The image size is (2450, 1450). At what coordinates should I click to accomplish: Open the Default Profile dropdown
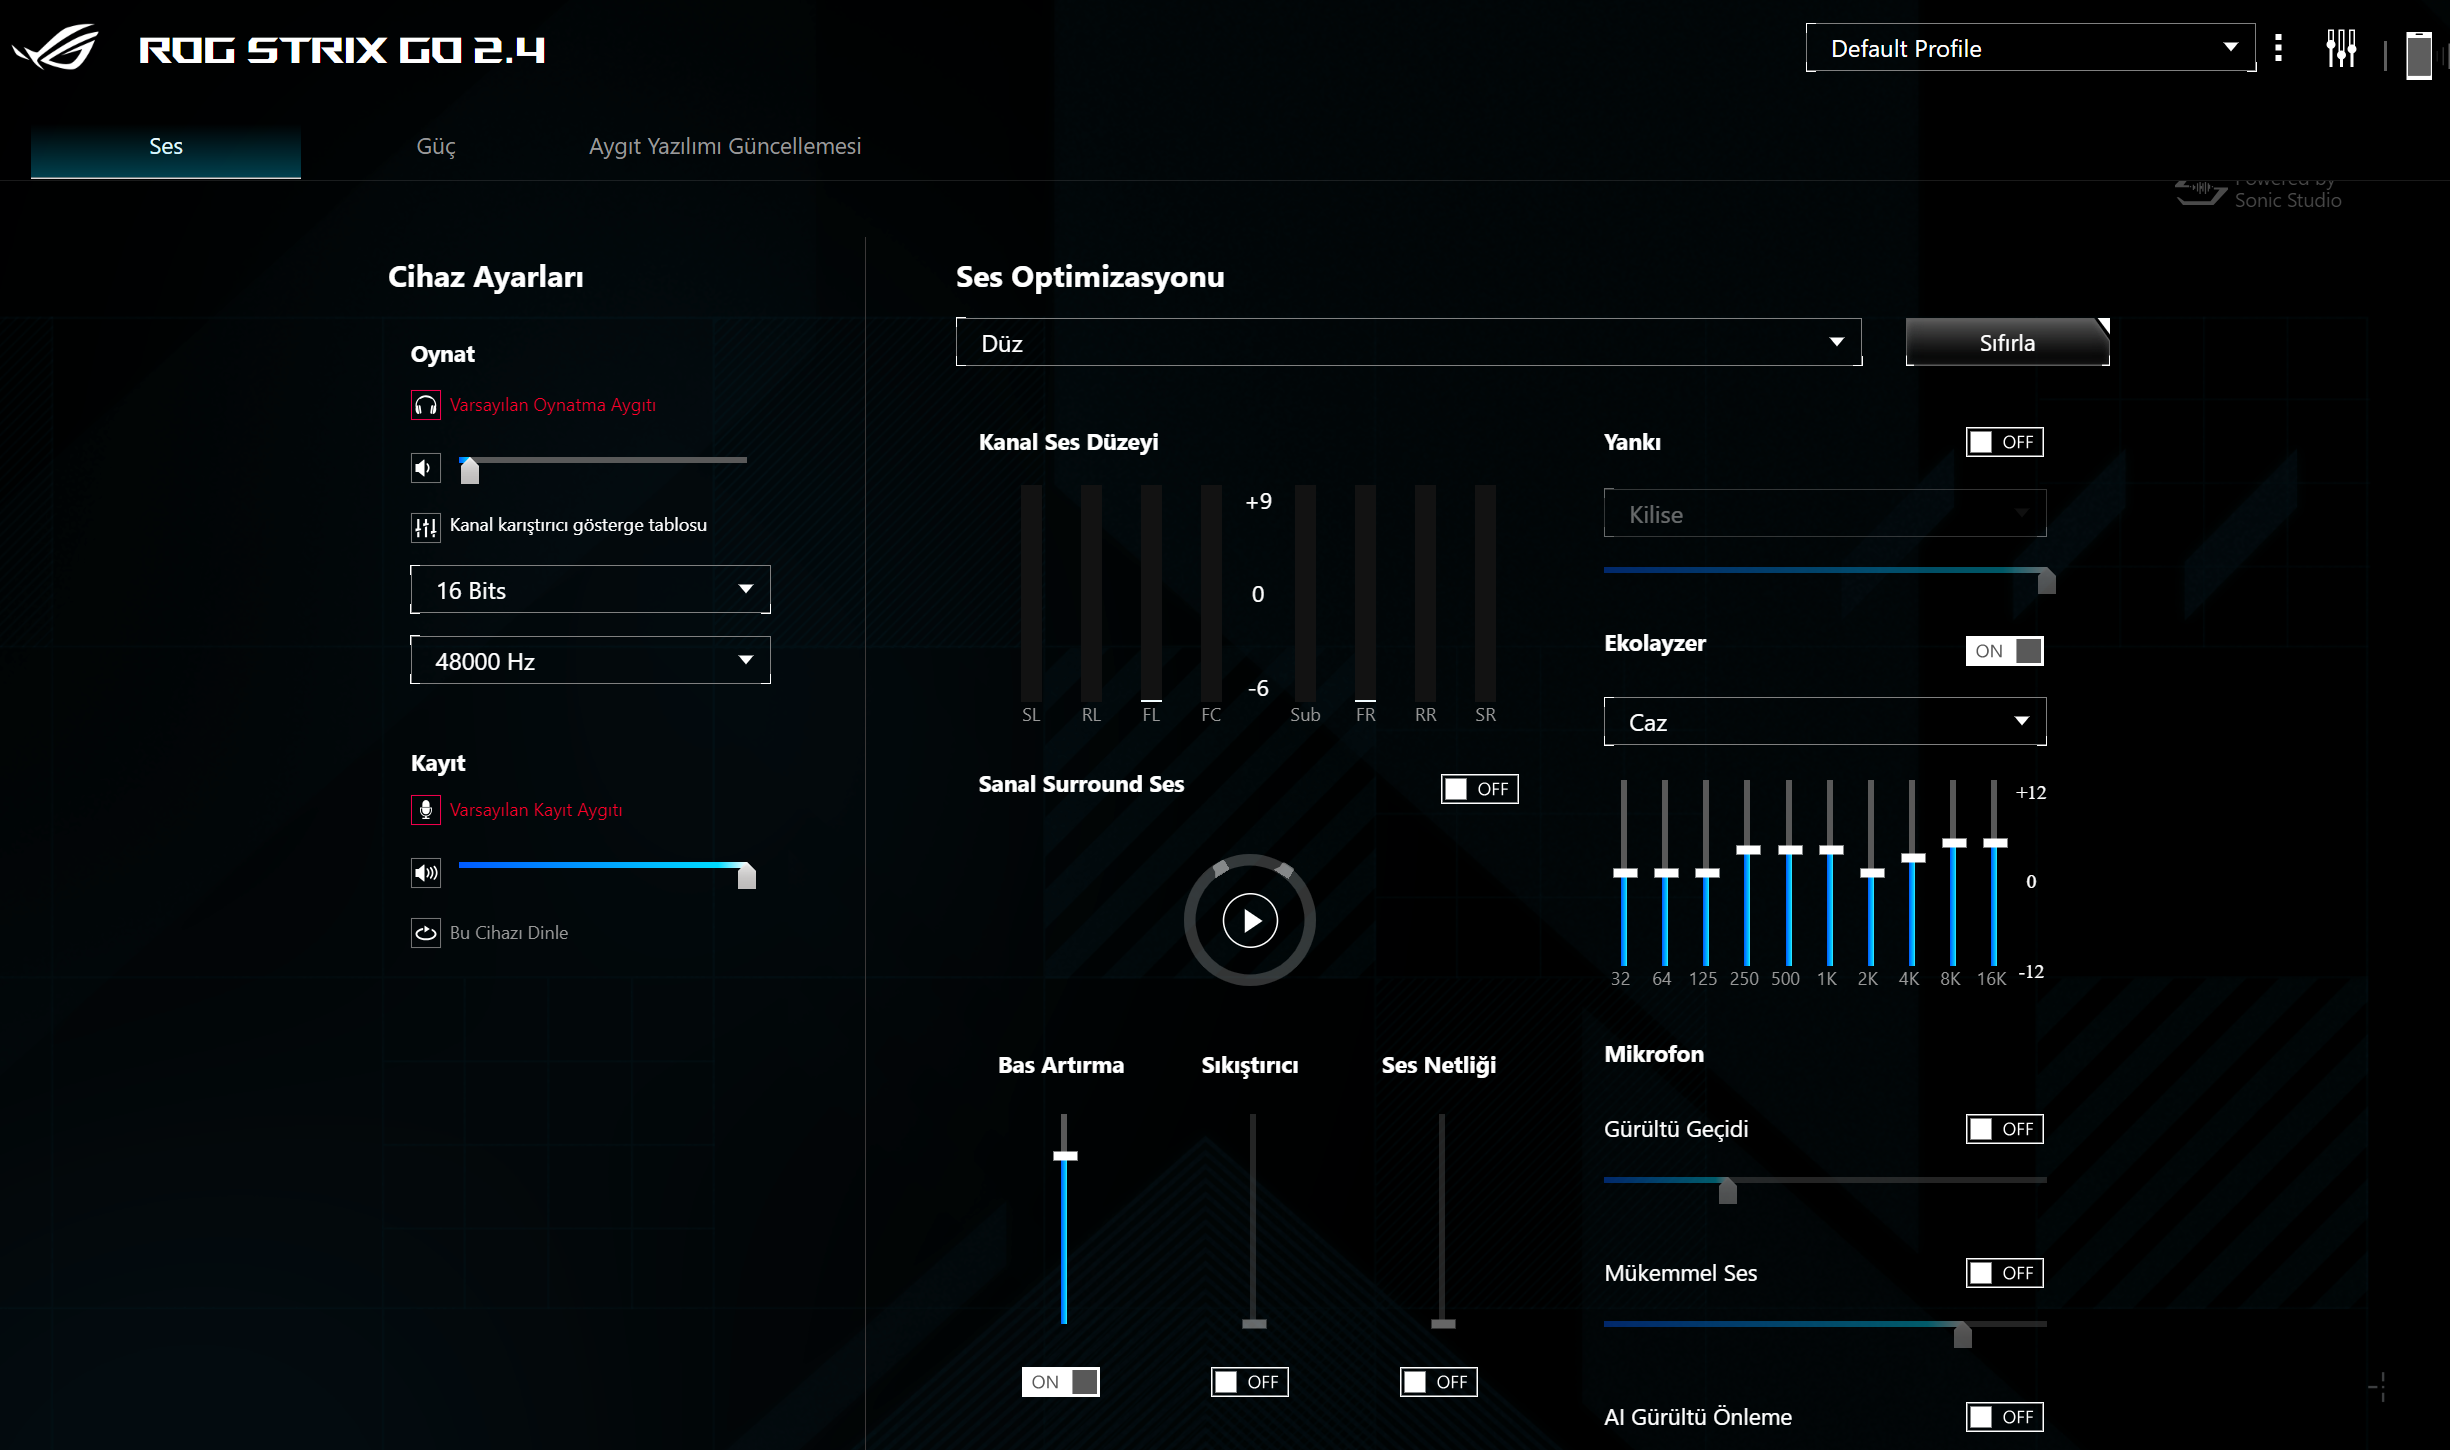coord(2030,48)
